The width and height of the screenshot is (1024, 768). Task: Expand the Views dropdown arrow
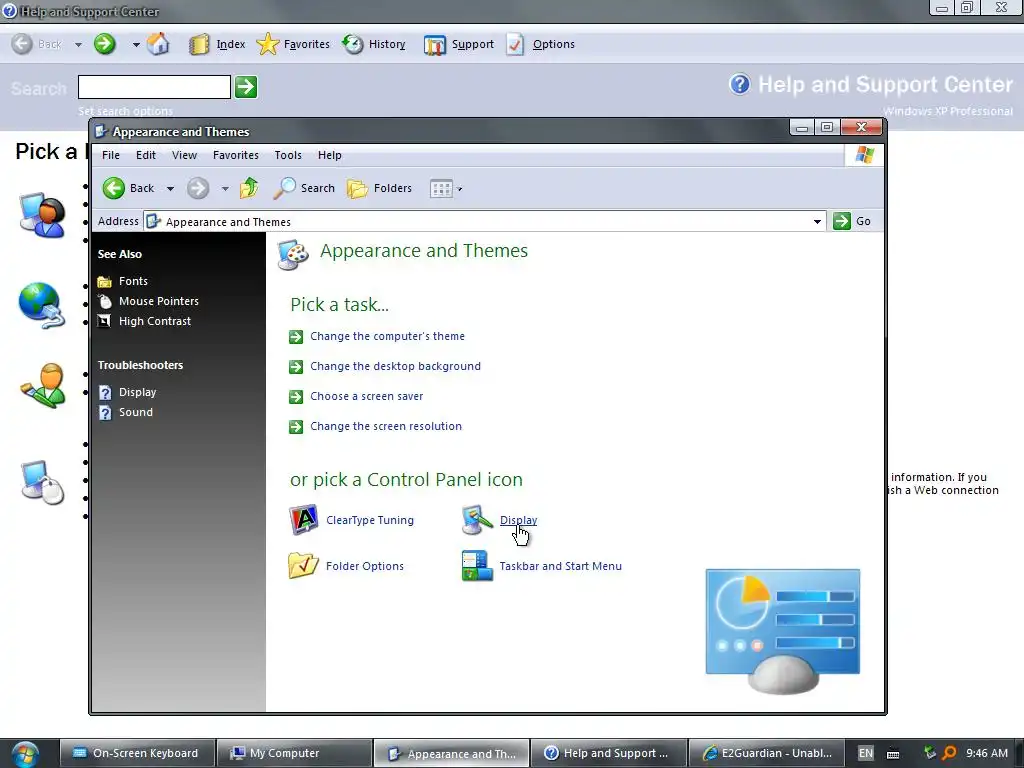[460, 189]
